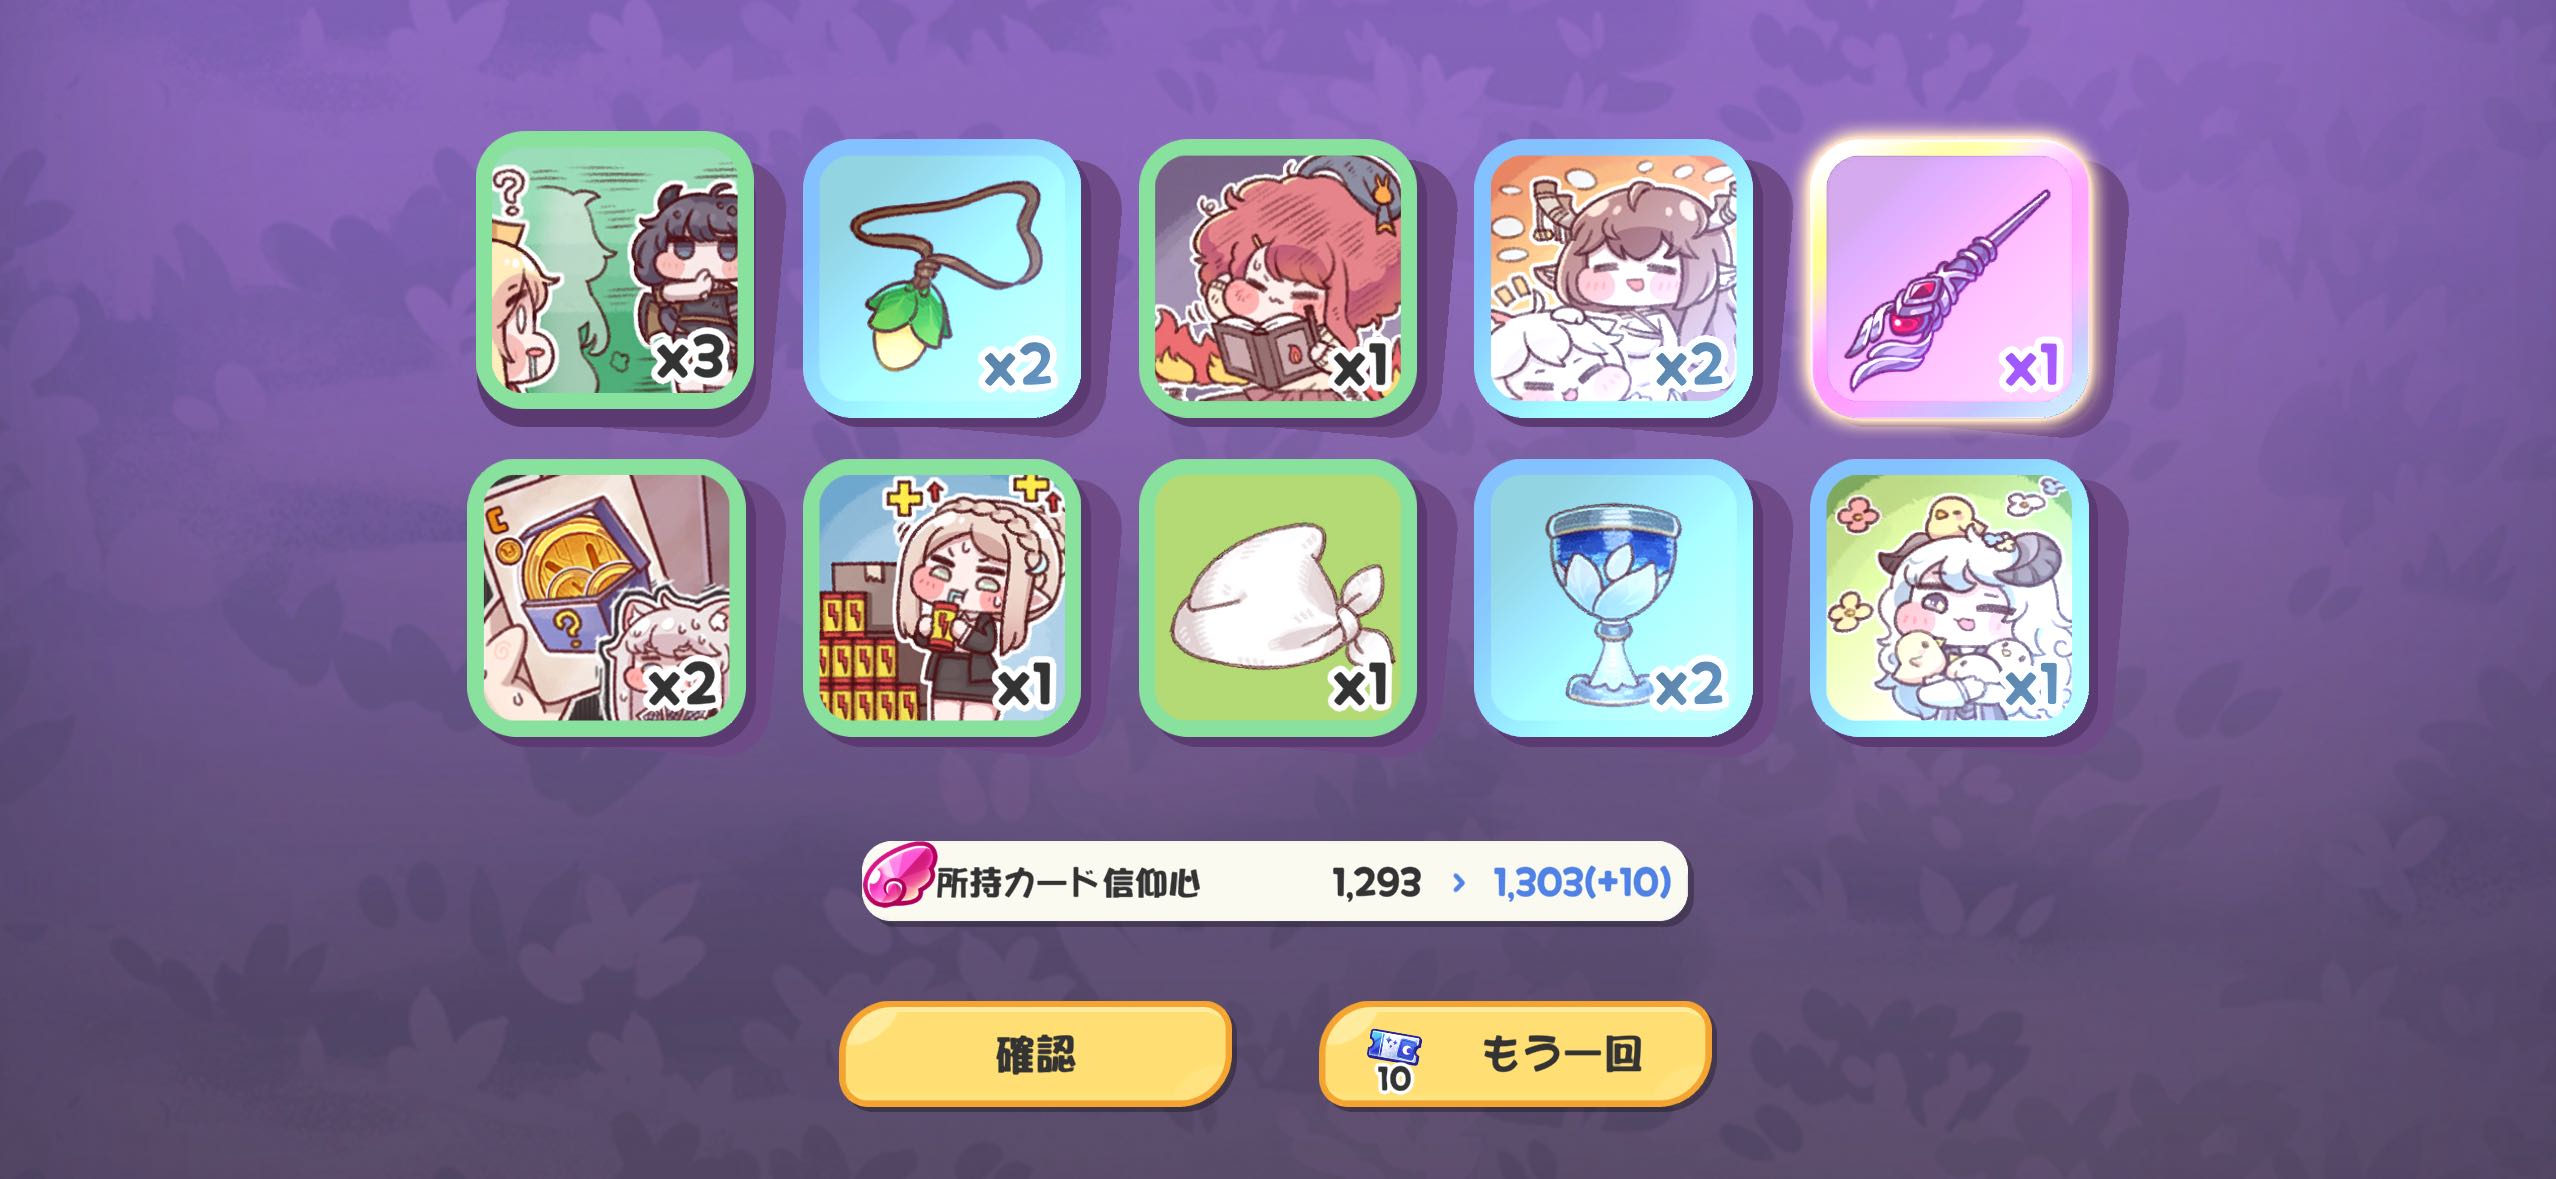Tap the x1 count on the staff card
2556x1179 pixels.
(2031, 366)
